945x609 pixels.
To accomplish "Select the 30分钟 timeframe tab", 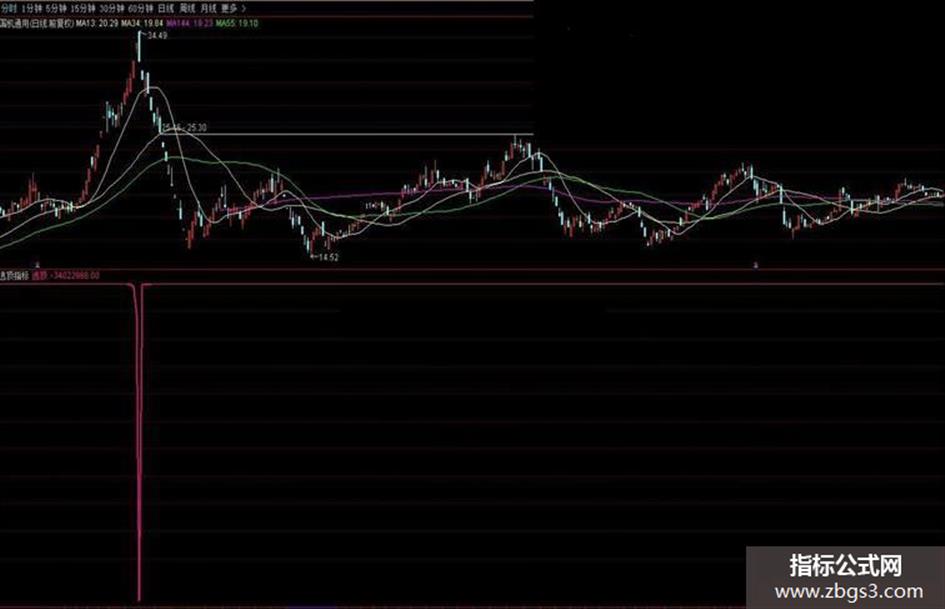I will pyautogui.click(x=112, y=8).
